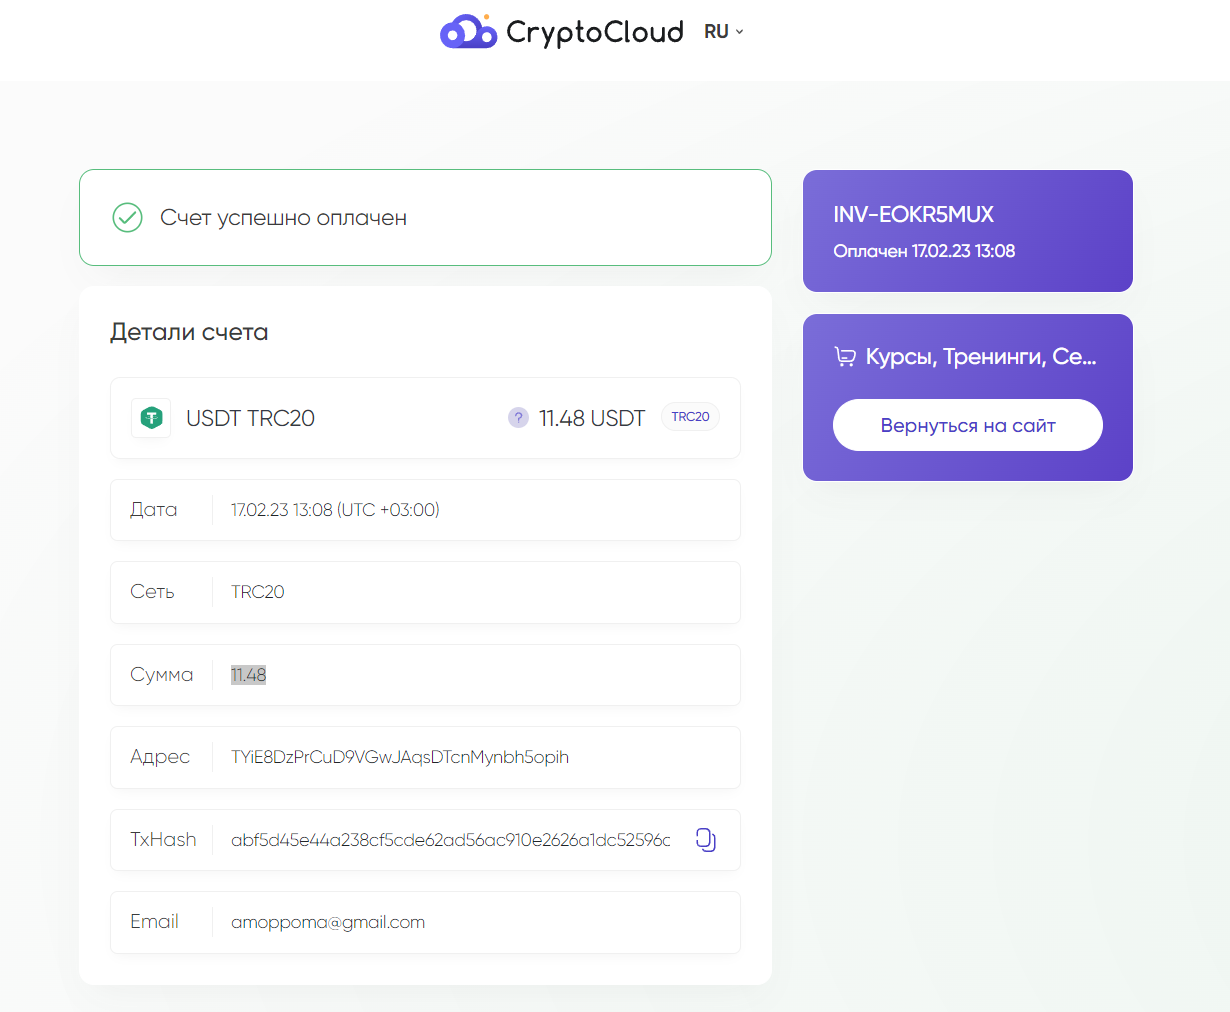Image resolution: width=1230 pixels, height=1012 pixels.
Task: Click the Сеть field label
Action: point(152,592)
